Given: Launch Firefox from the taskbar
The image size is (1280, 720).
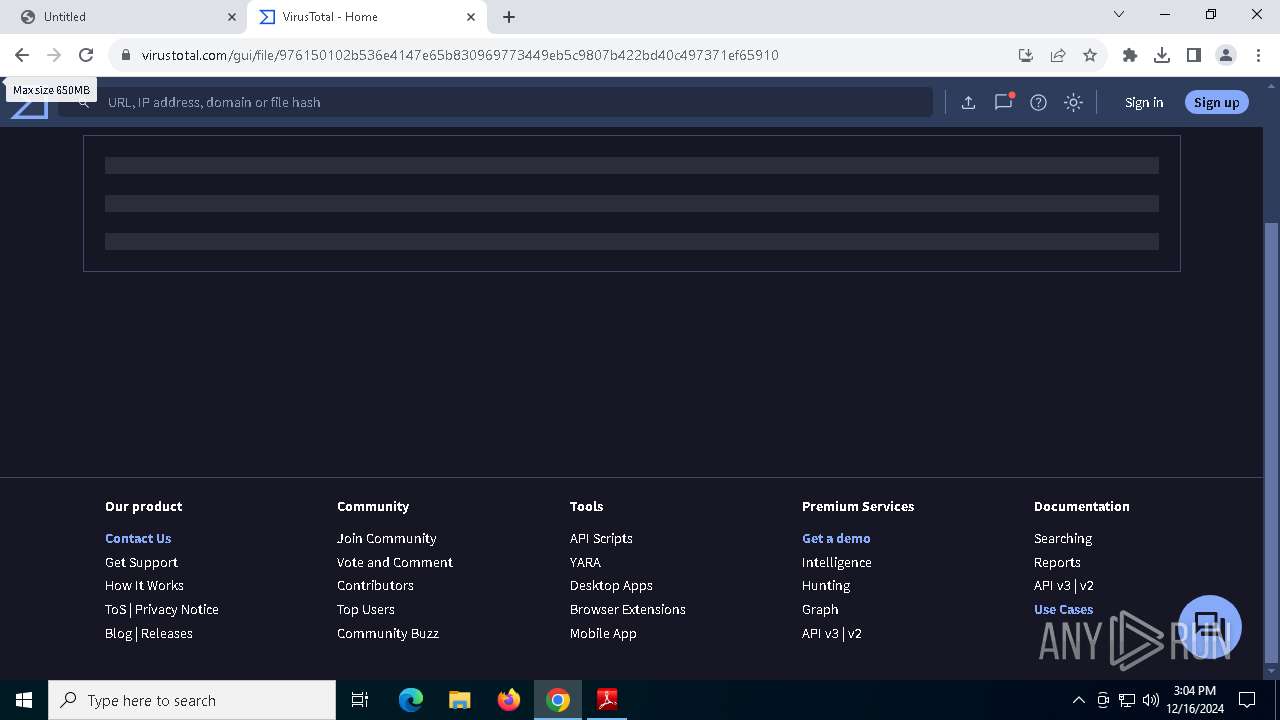Looking at the screenshot, I should click(509, 700).
